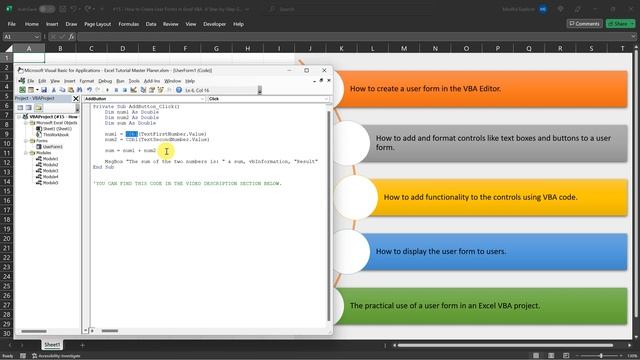The height and width of the screenshot is (360, 640).
Task: Click the Copy icon in VBA toolbar
Action: point(62,90)
